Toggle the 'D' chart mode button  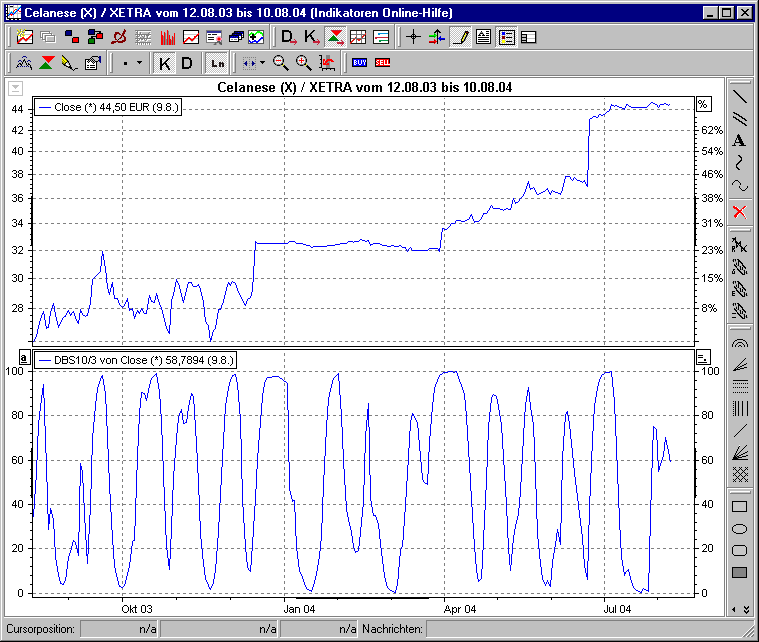coord(187,63)
